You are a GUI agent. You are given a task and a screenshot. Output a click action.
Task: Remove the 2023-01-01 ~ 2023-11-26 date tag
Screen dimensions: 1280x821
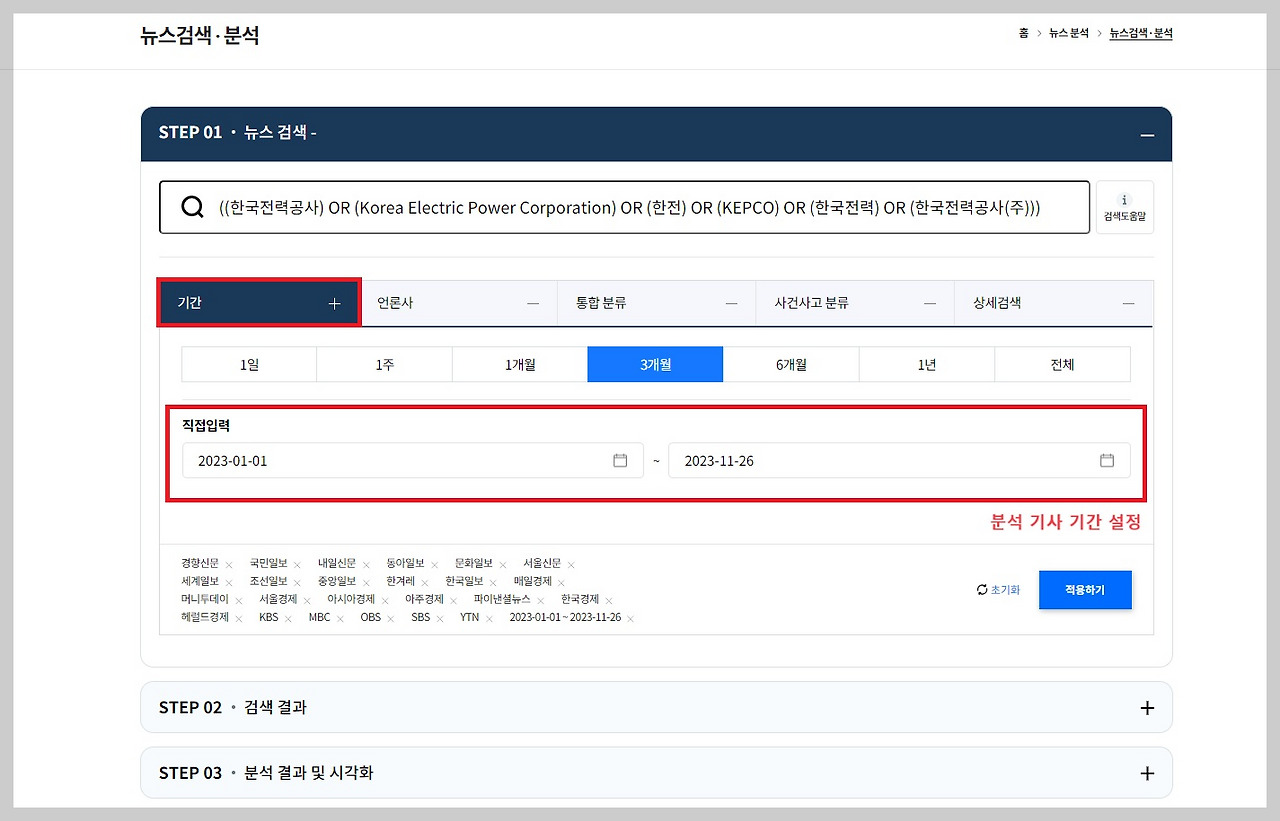(x=631, y=619)
